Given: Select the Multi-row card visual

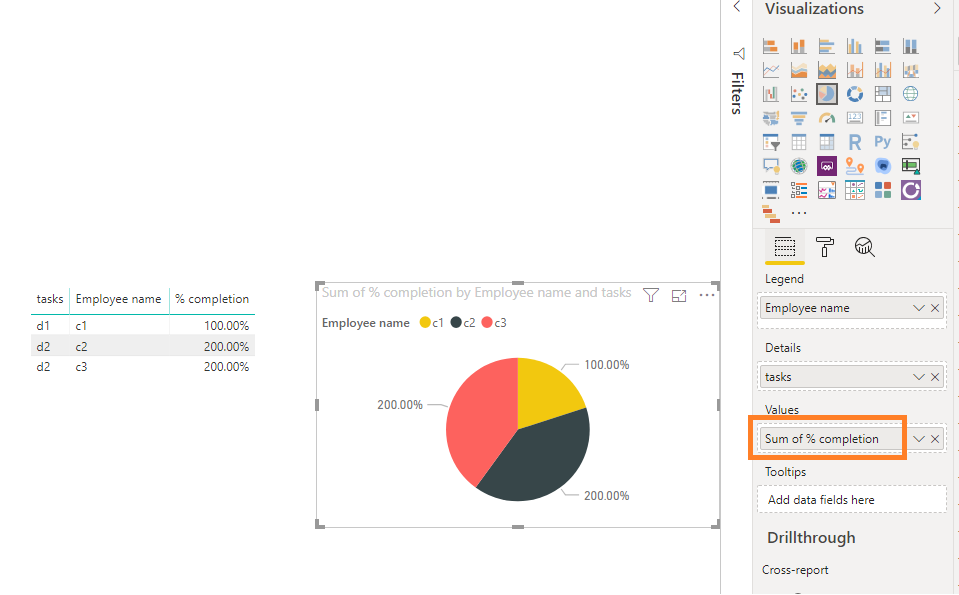Looking at the screenshot, I should coord(883,118).
